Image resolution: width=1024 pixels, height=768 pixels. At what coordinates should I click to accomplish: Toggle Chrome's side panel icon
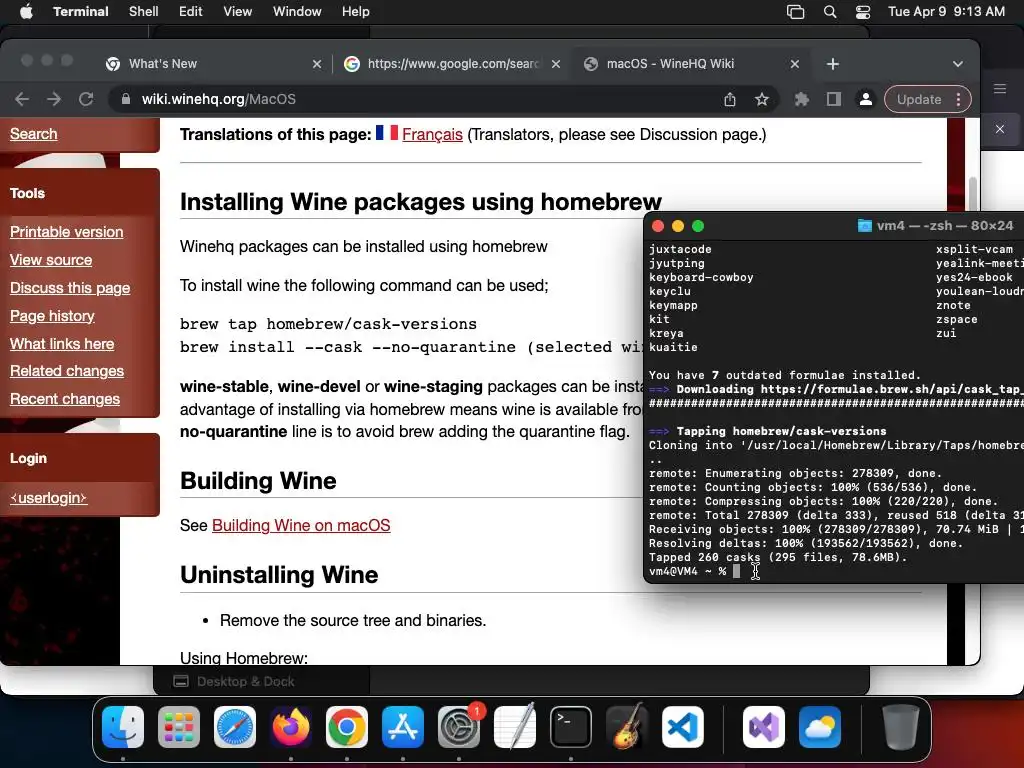point(833,99)
